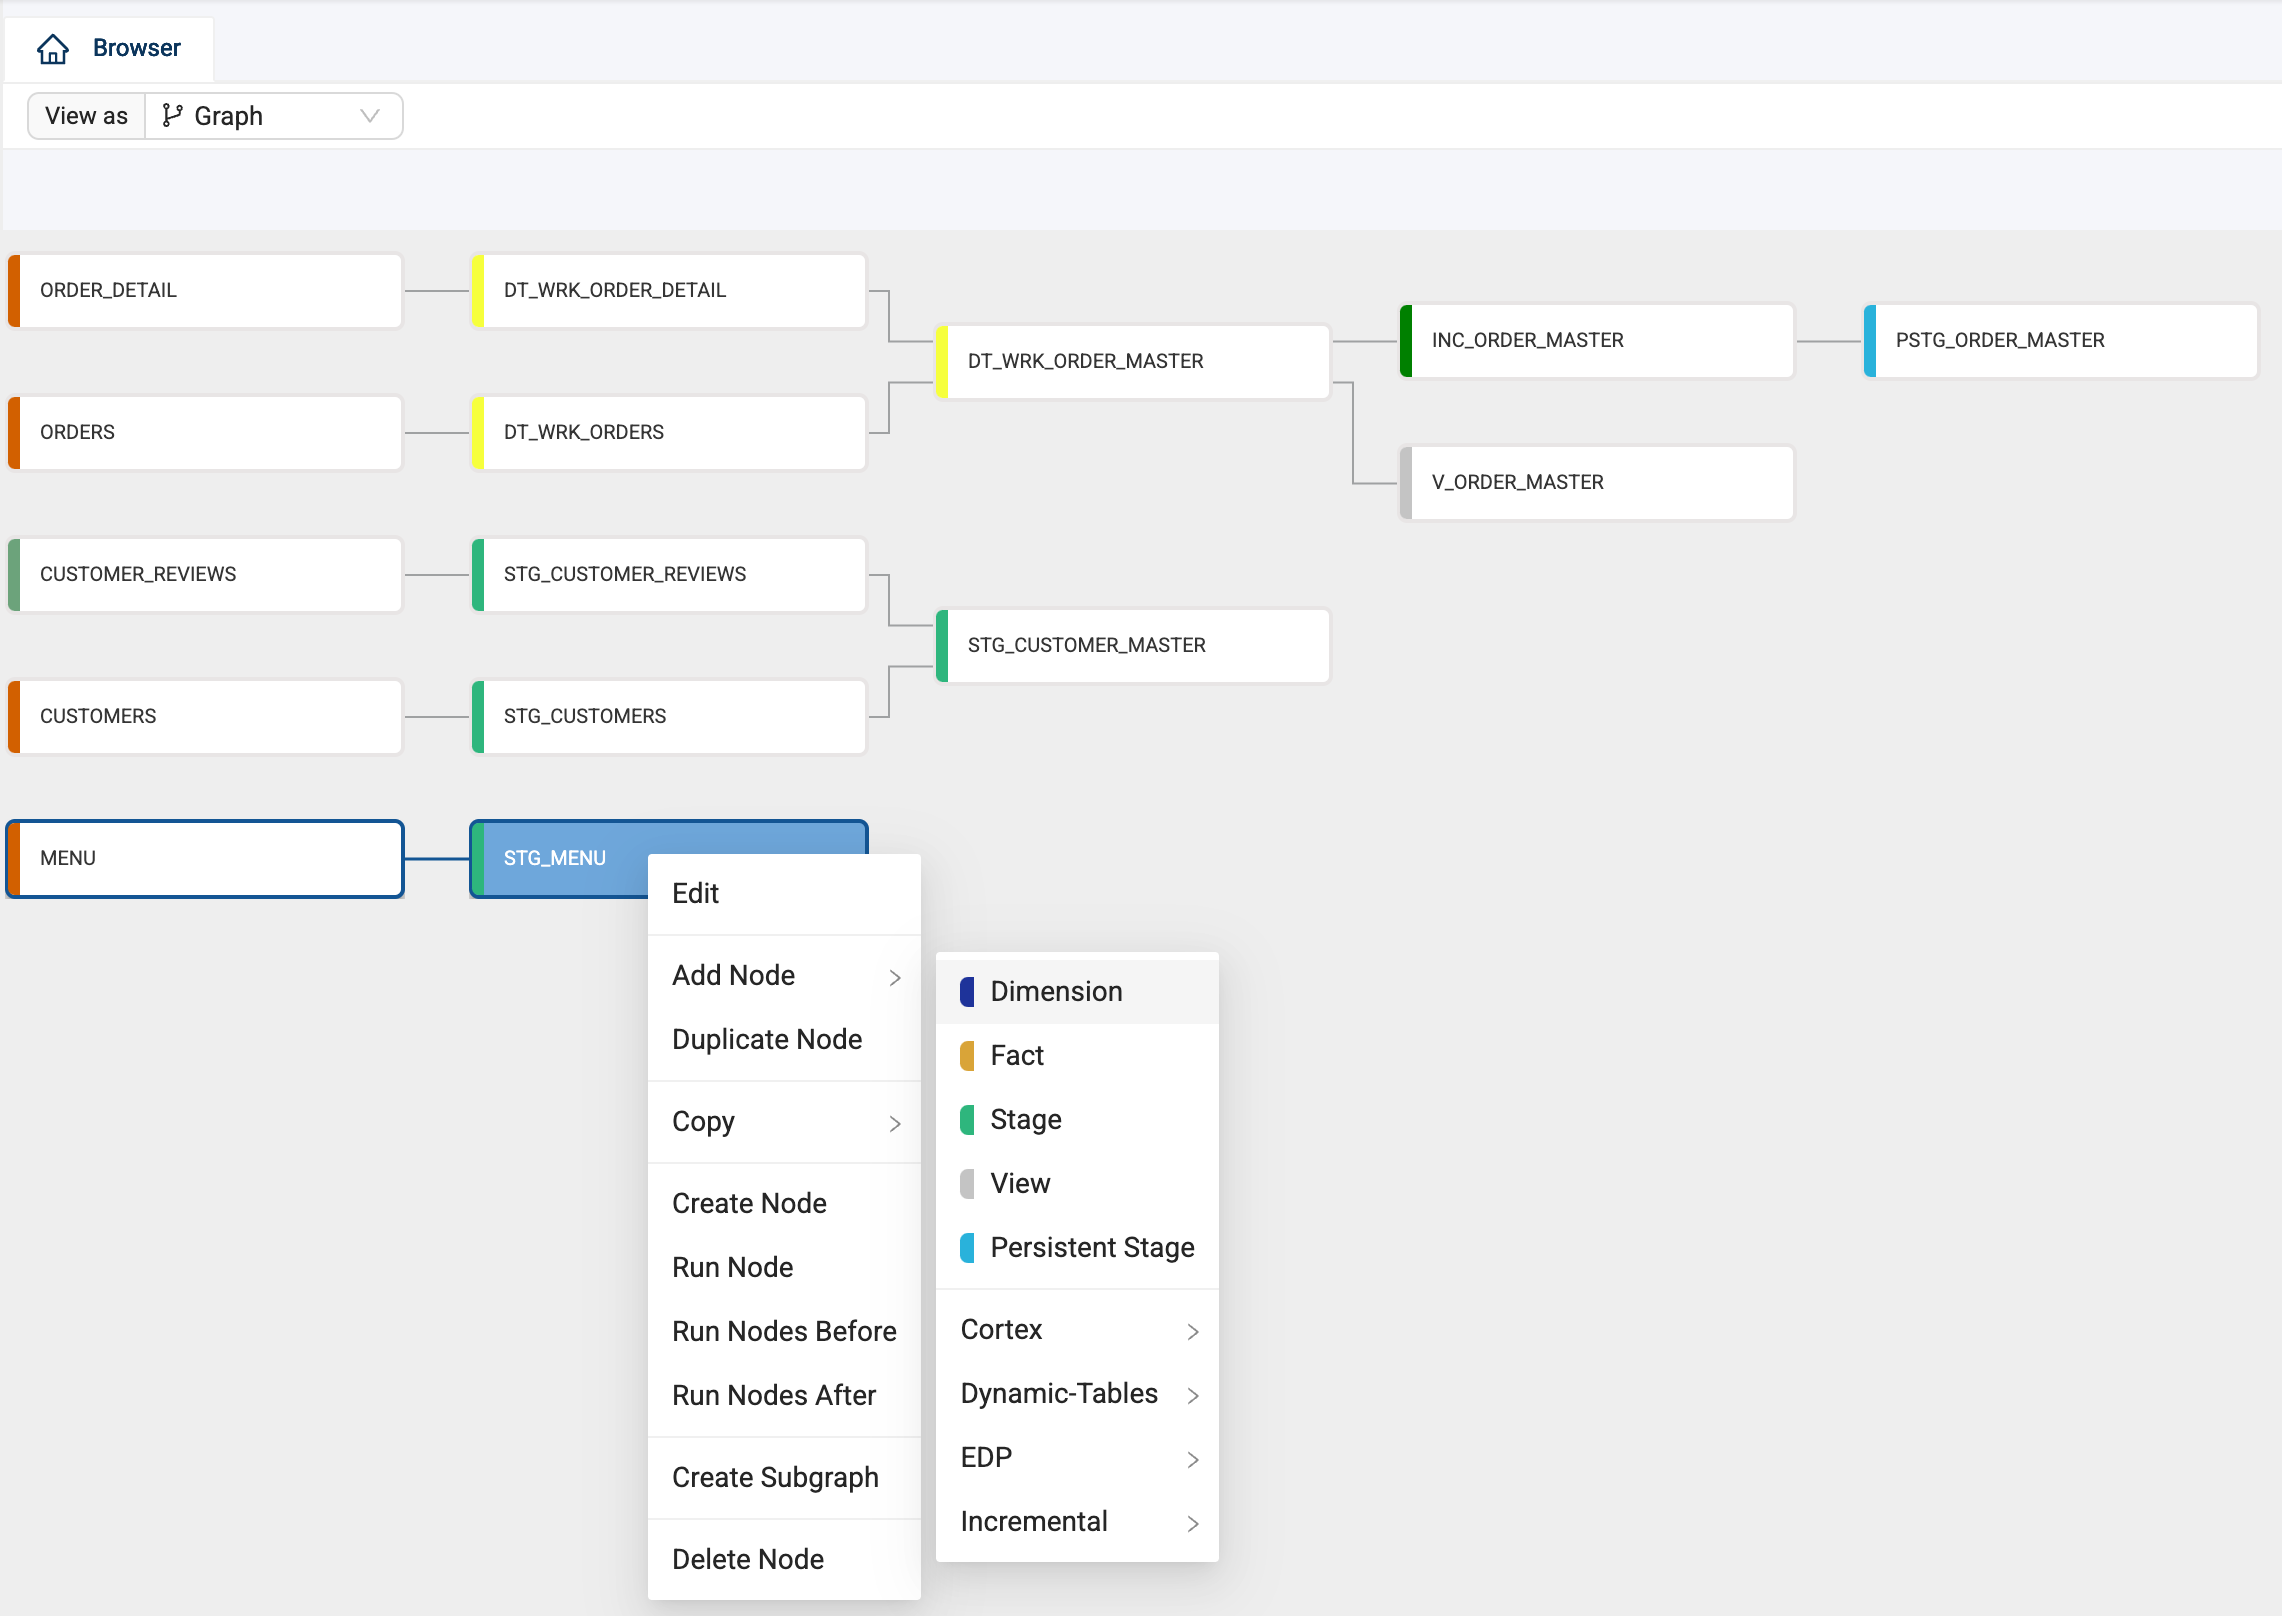Click Add Node in the context menu
The height and width of the screenshot is (1616, 2282).
731,974
